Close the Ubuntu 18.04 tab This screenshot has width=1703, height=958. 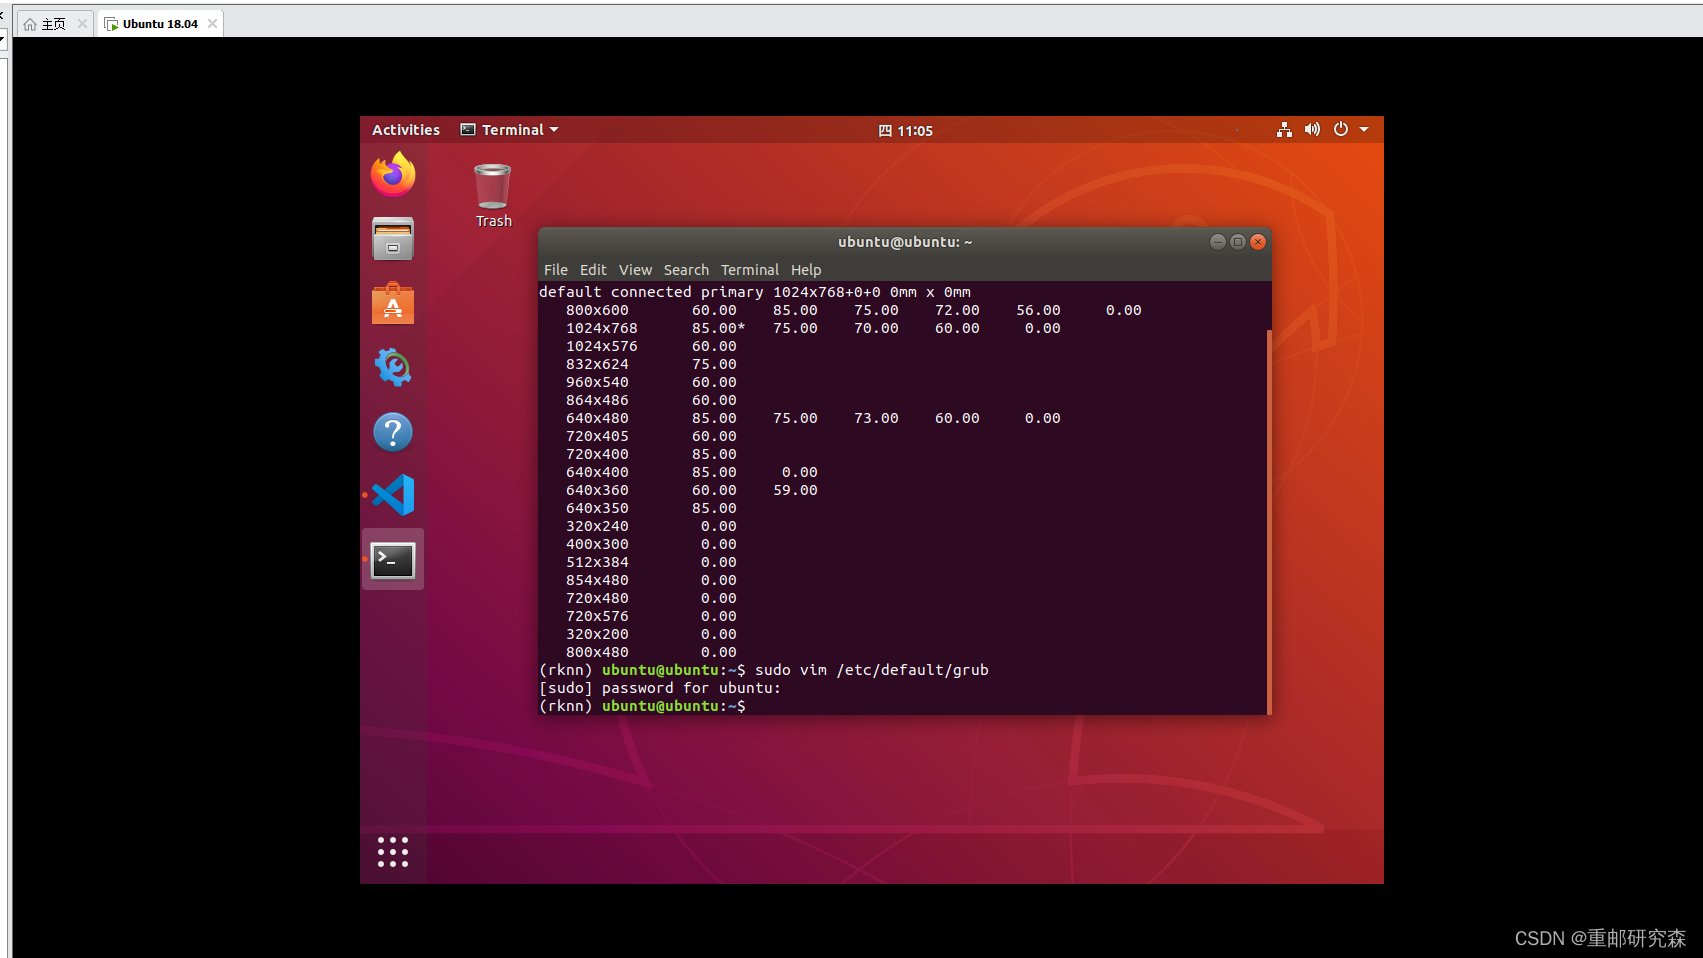212,24
